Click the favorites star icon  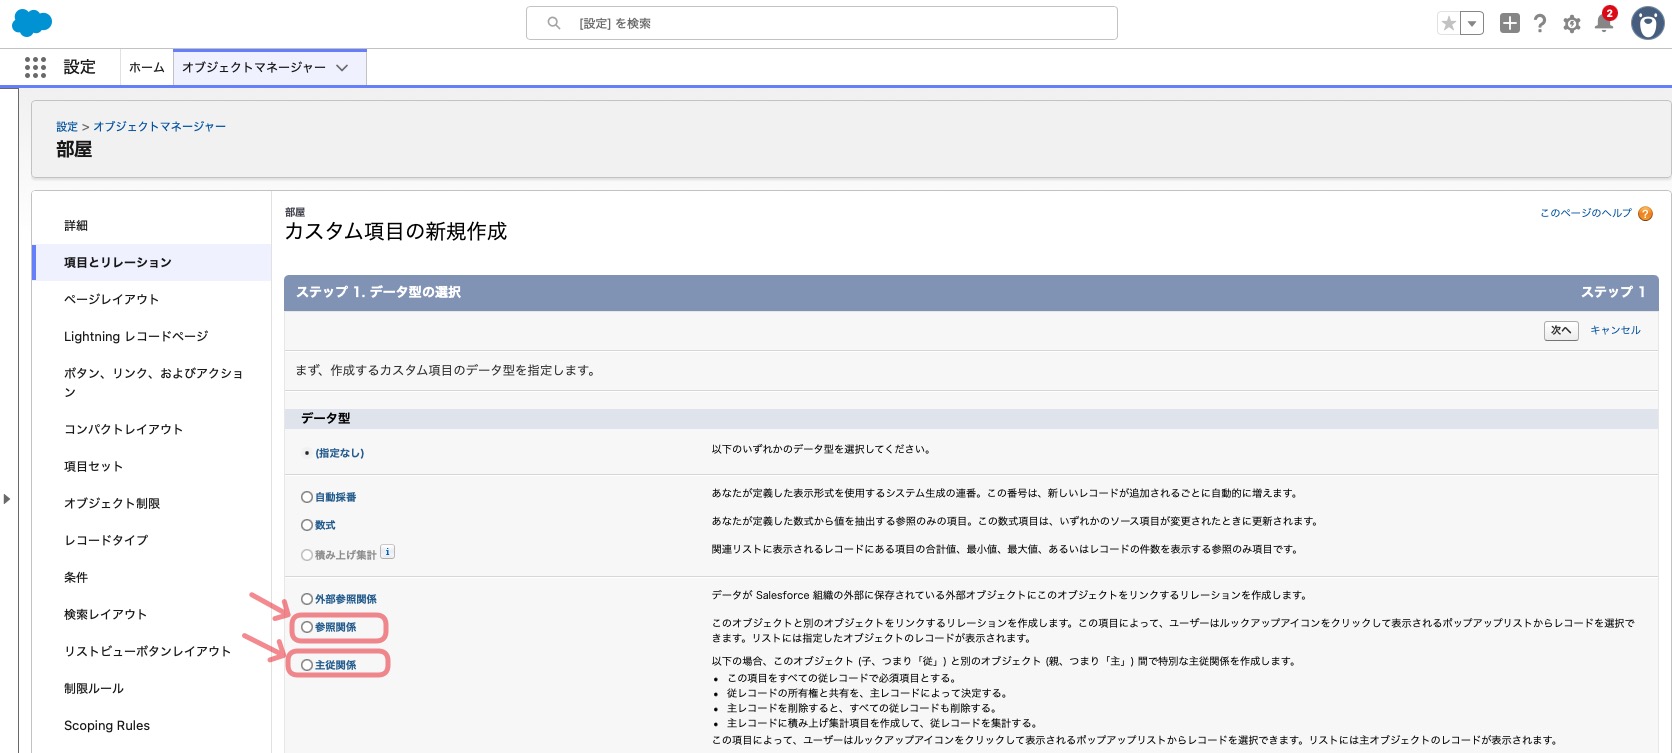(x=1448, y=23)
